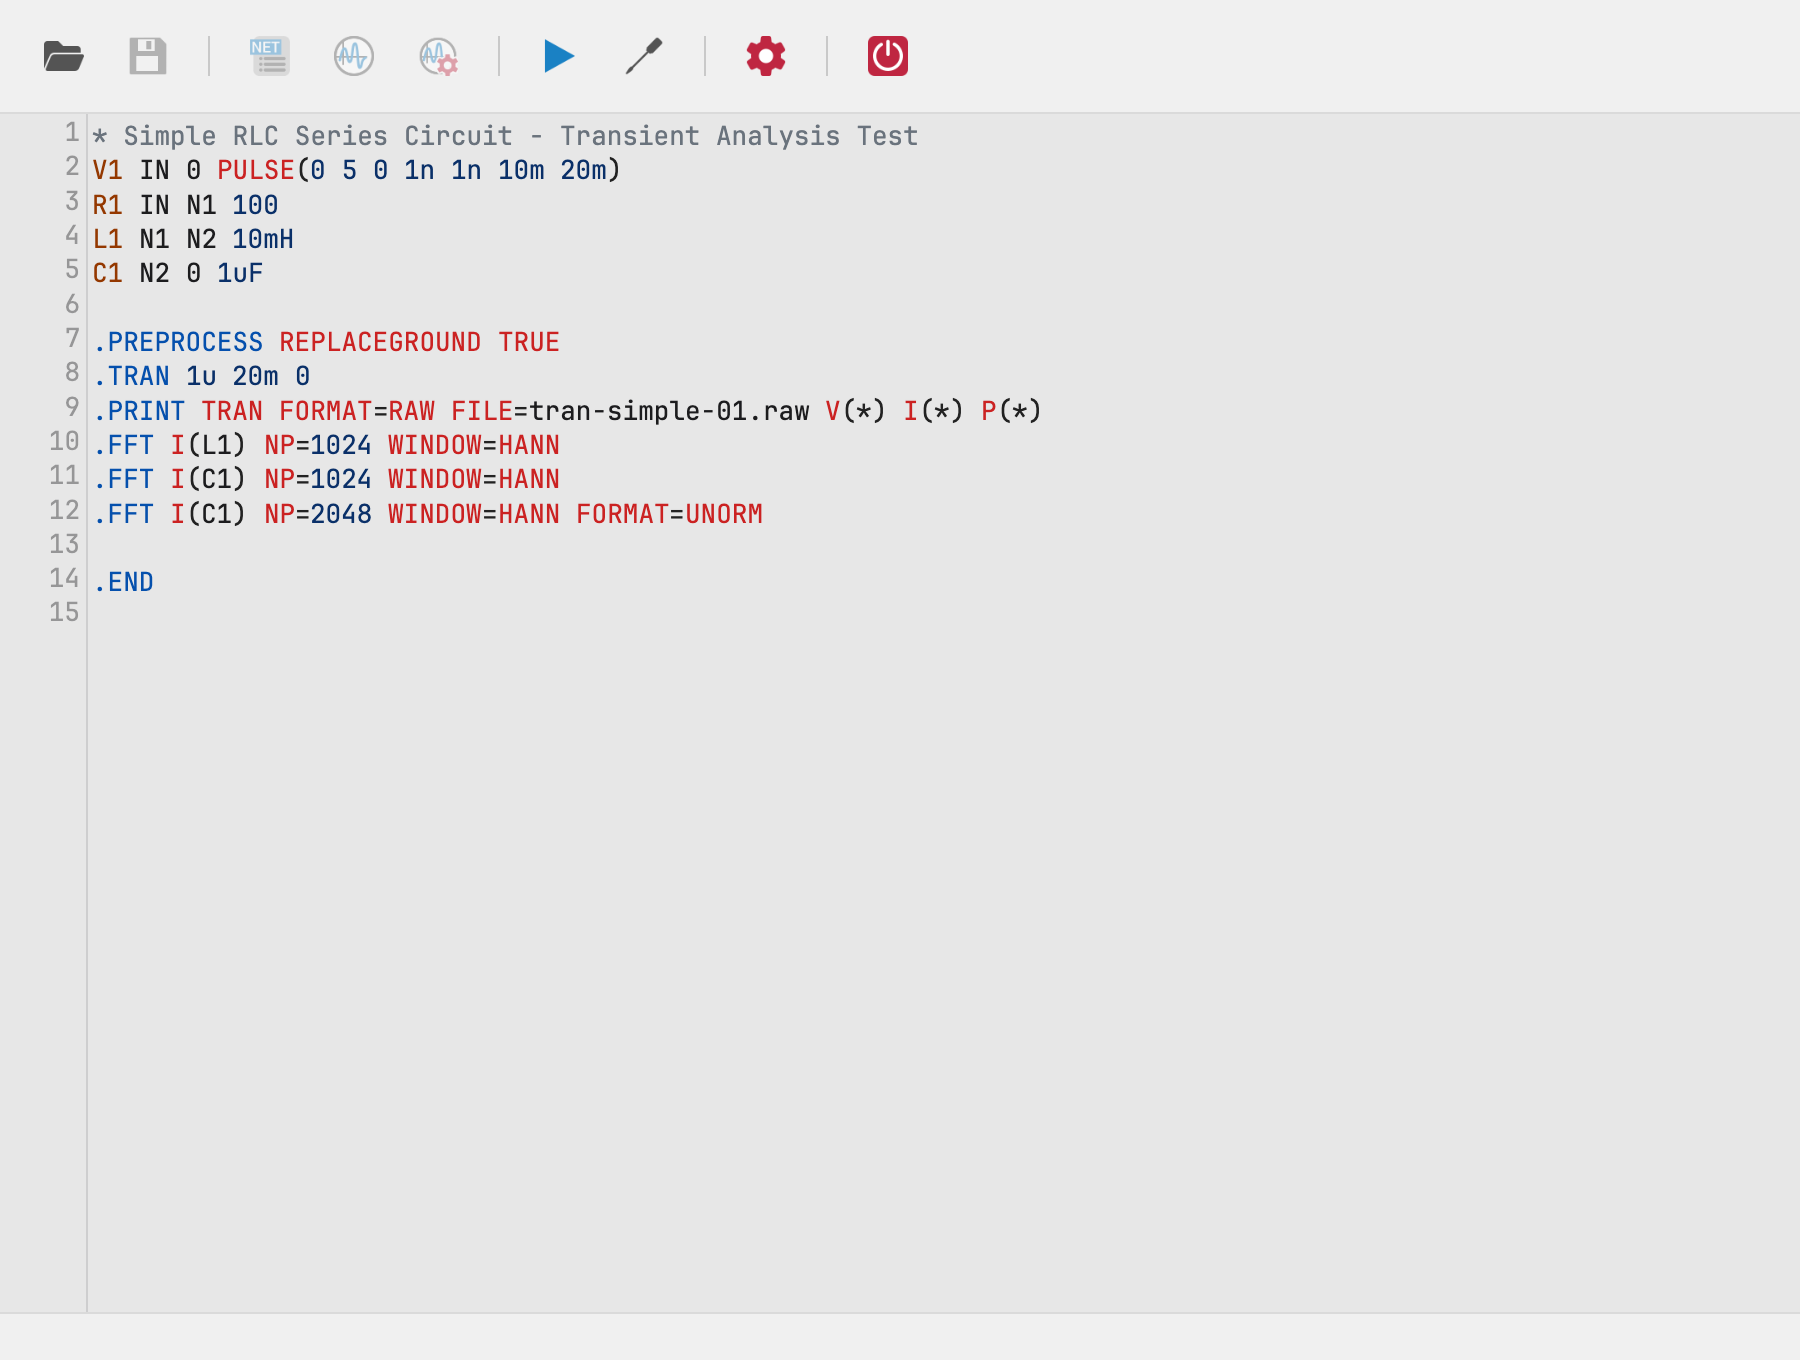Click the .PREPROCESS directive
Screen dimensions: 1800x1360
click(x=178, y=342)
